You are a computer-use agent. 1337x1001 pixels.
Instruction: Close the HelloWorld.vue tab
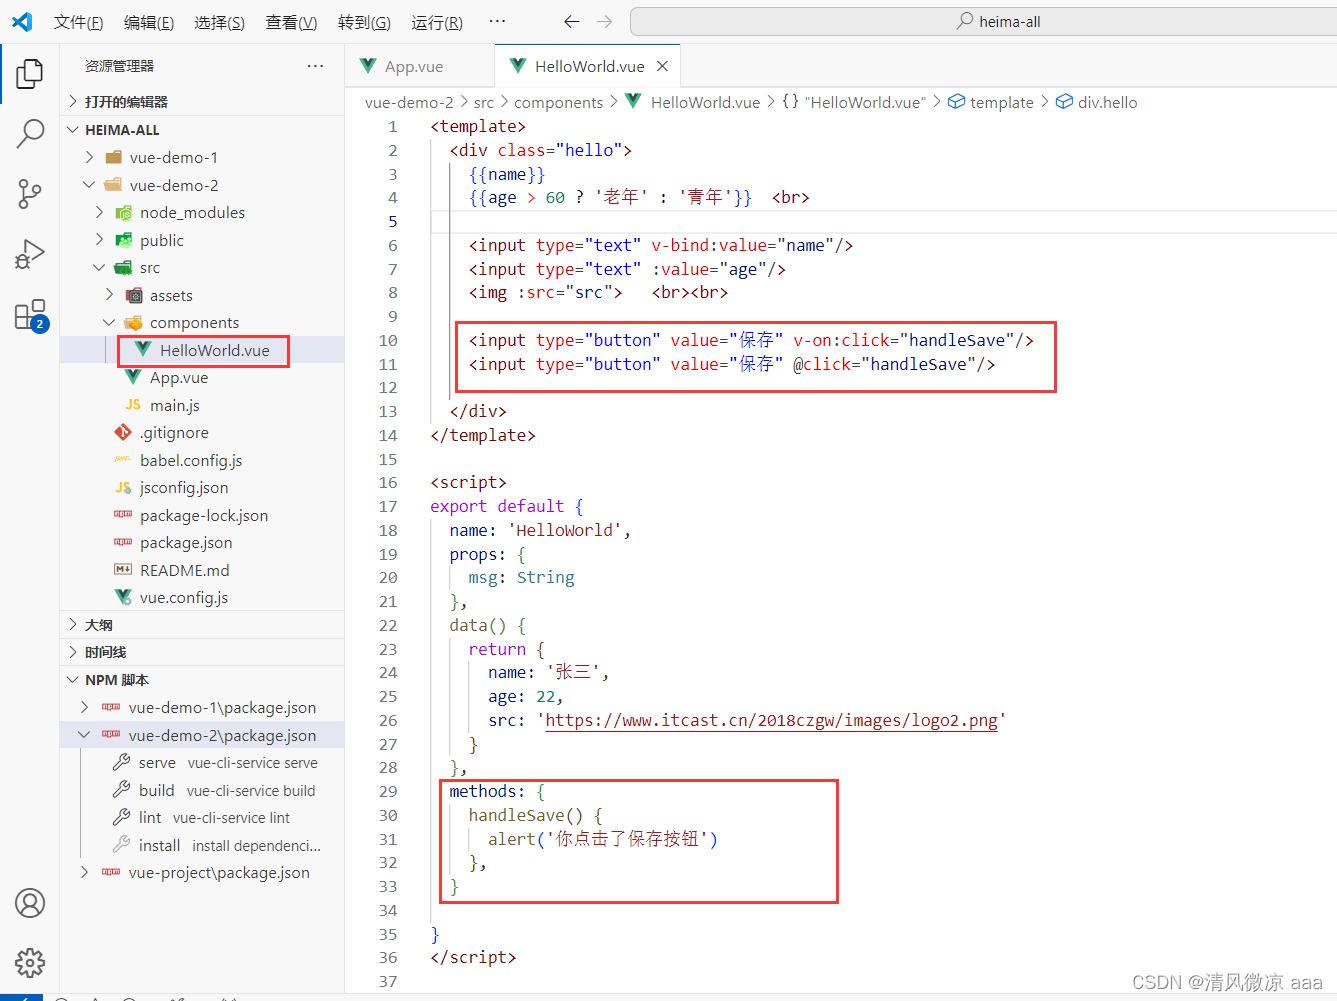tap(662, 66)
